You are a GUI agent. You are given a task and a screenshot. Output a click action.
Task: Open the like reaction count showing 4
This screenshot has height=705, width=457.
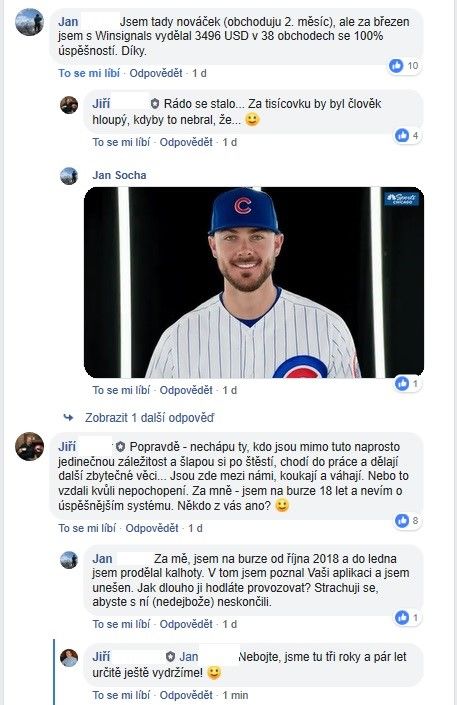click(x=407, y=135)
